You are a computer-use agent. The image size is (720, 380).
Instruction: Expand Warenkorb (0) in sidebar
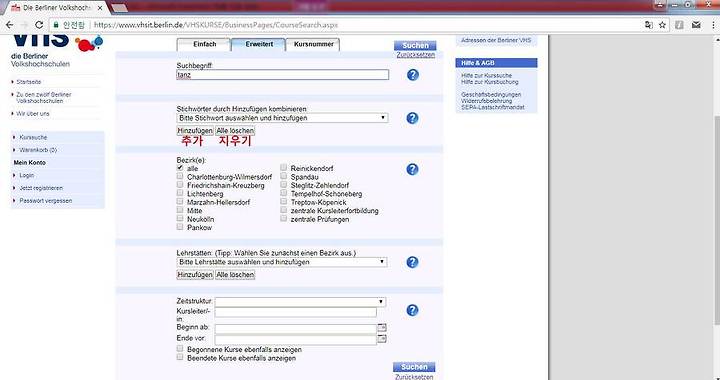tap(38, 150)
